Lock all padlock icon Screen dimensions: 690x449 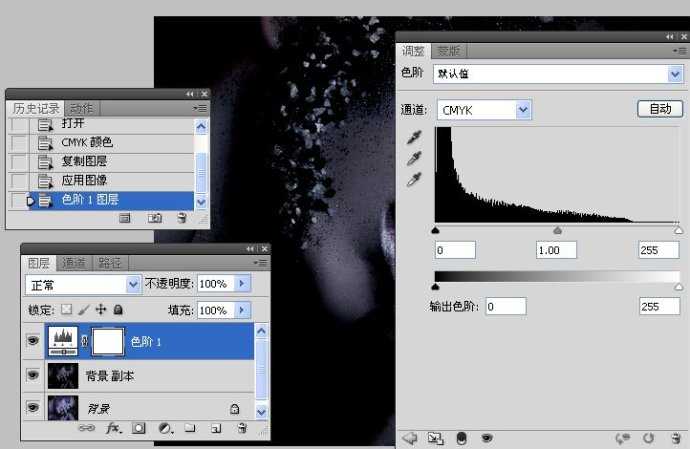pos(118,309)
